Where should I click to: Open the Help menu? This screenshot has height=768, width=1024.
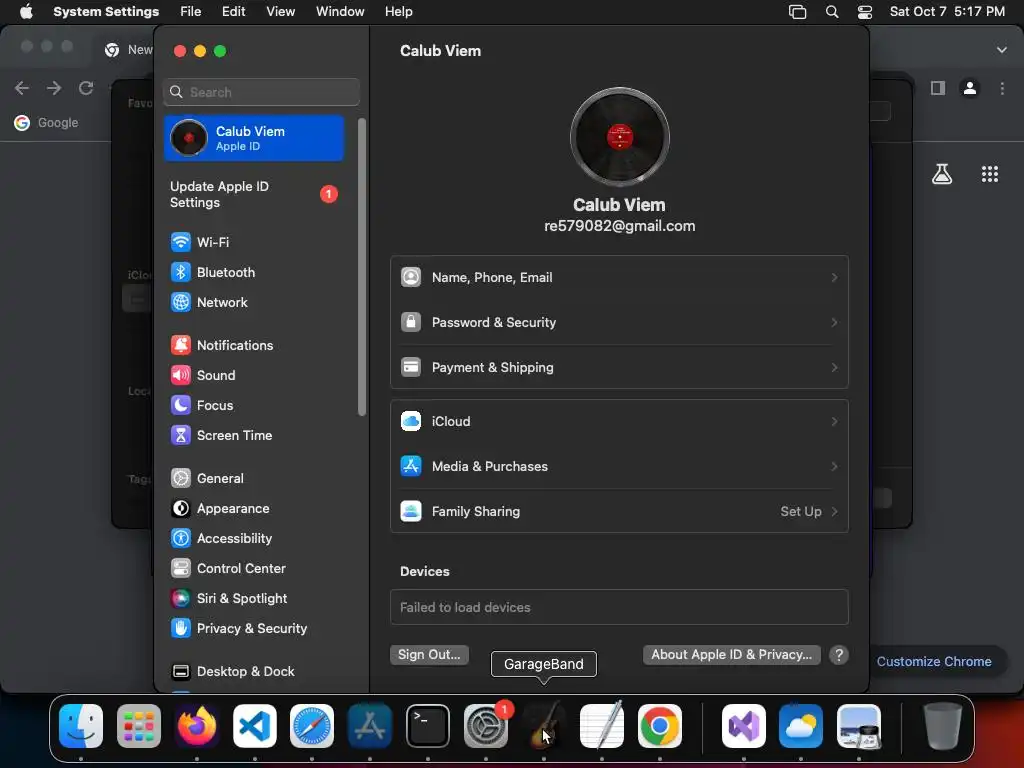coord(398,11)
